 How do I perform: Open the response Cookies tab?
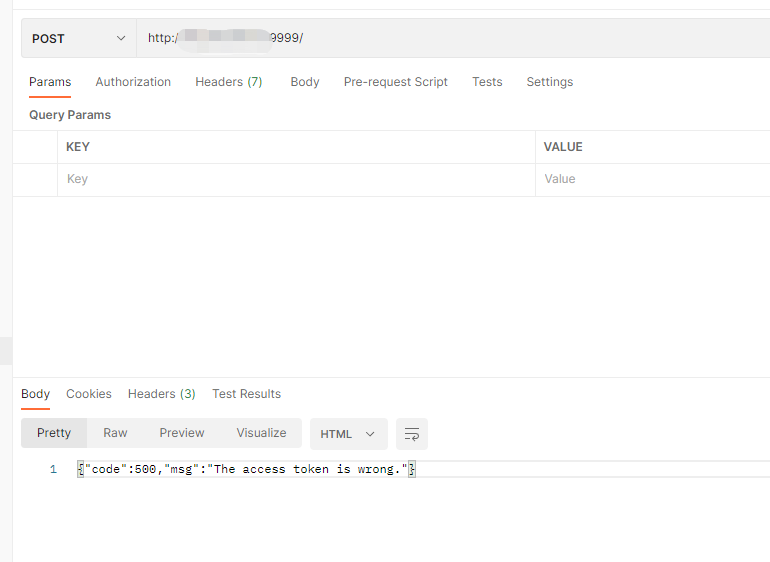(x=89, y=394)
